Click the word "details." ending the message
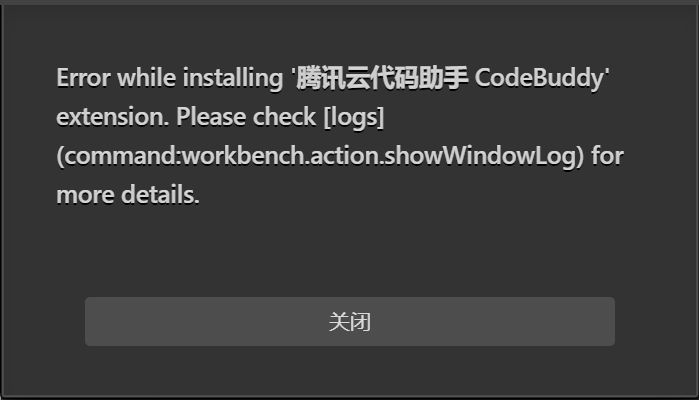699x400 pixels. pos(160,195)
